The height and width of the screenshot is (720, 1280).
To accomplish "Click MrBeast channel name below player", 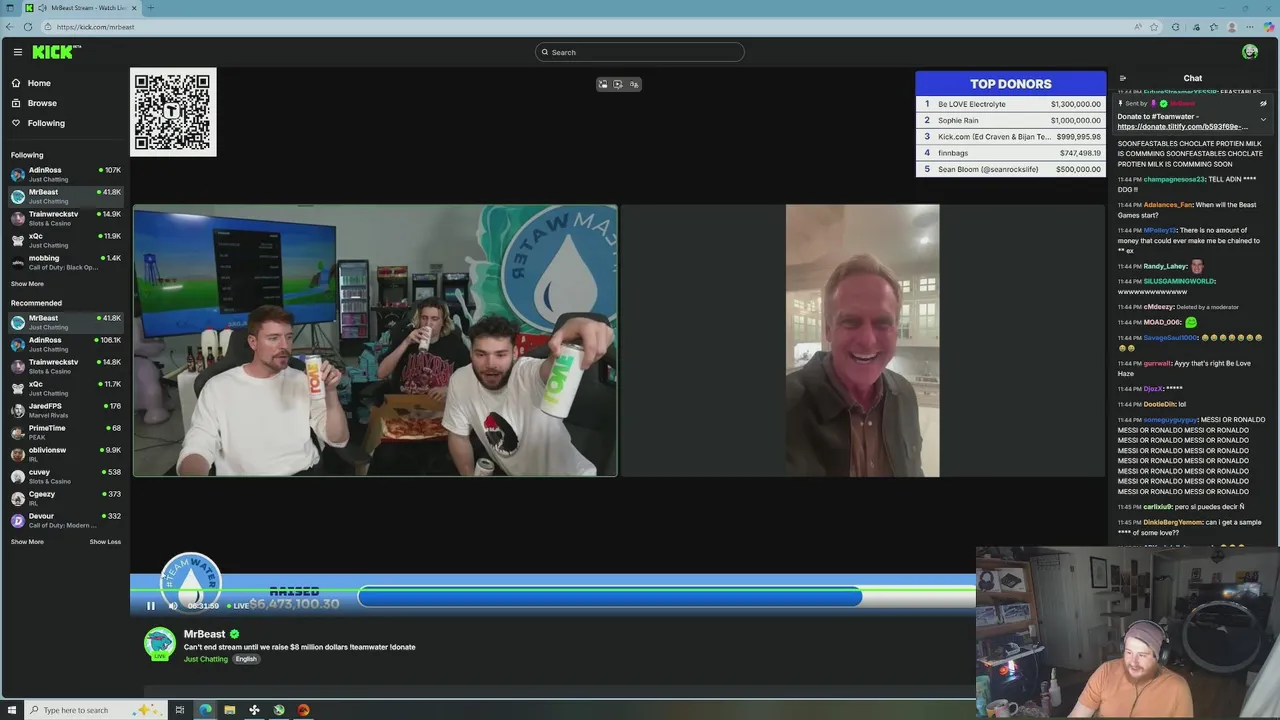I will (205, 634).
